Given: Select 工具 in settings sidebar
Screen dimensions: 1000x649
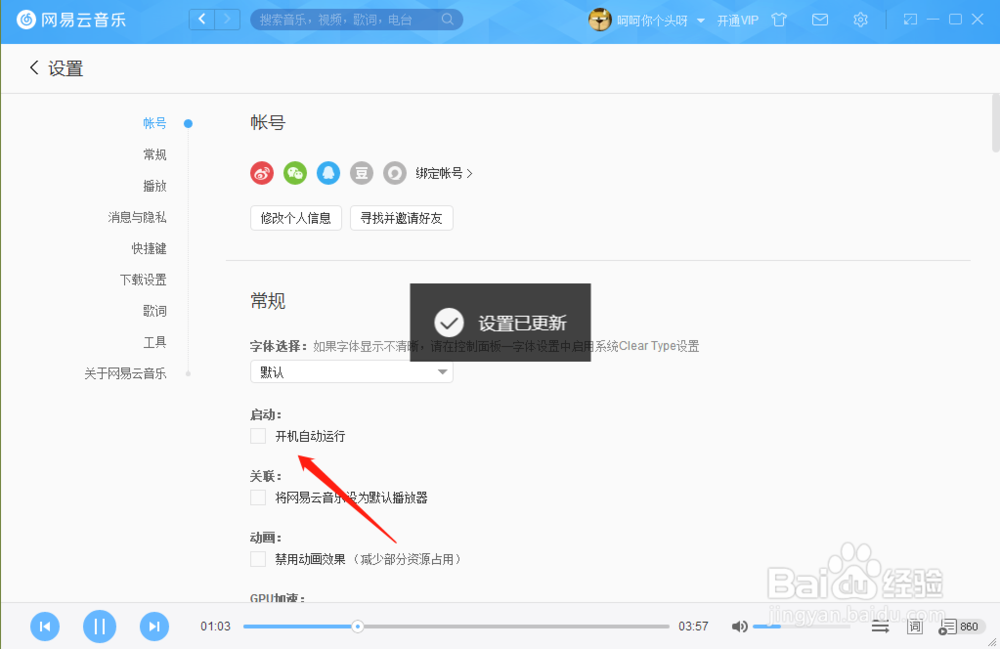Looking at the screenshot, I should pos(154,342).
